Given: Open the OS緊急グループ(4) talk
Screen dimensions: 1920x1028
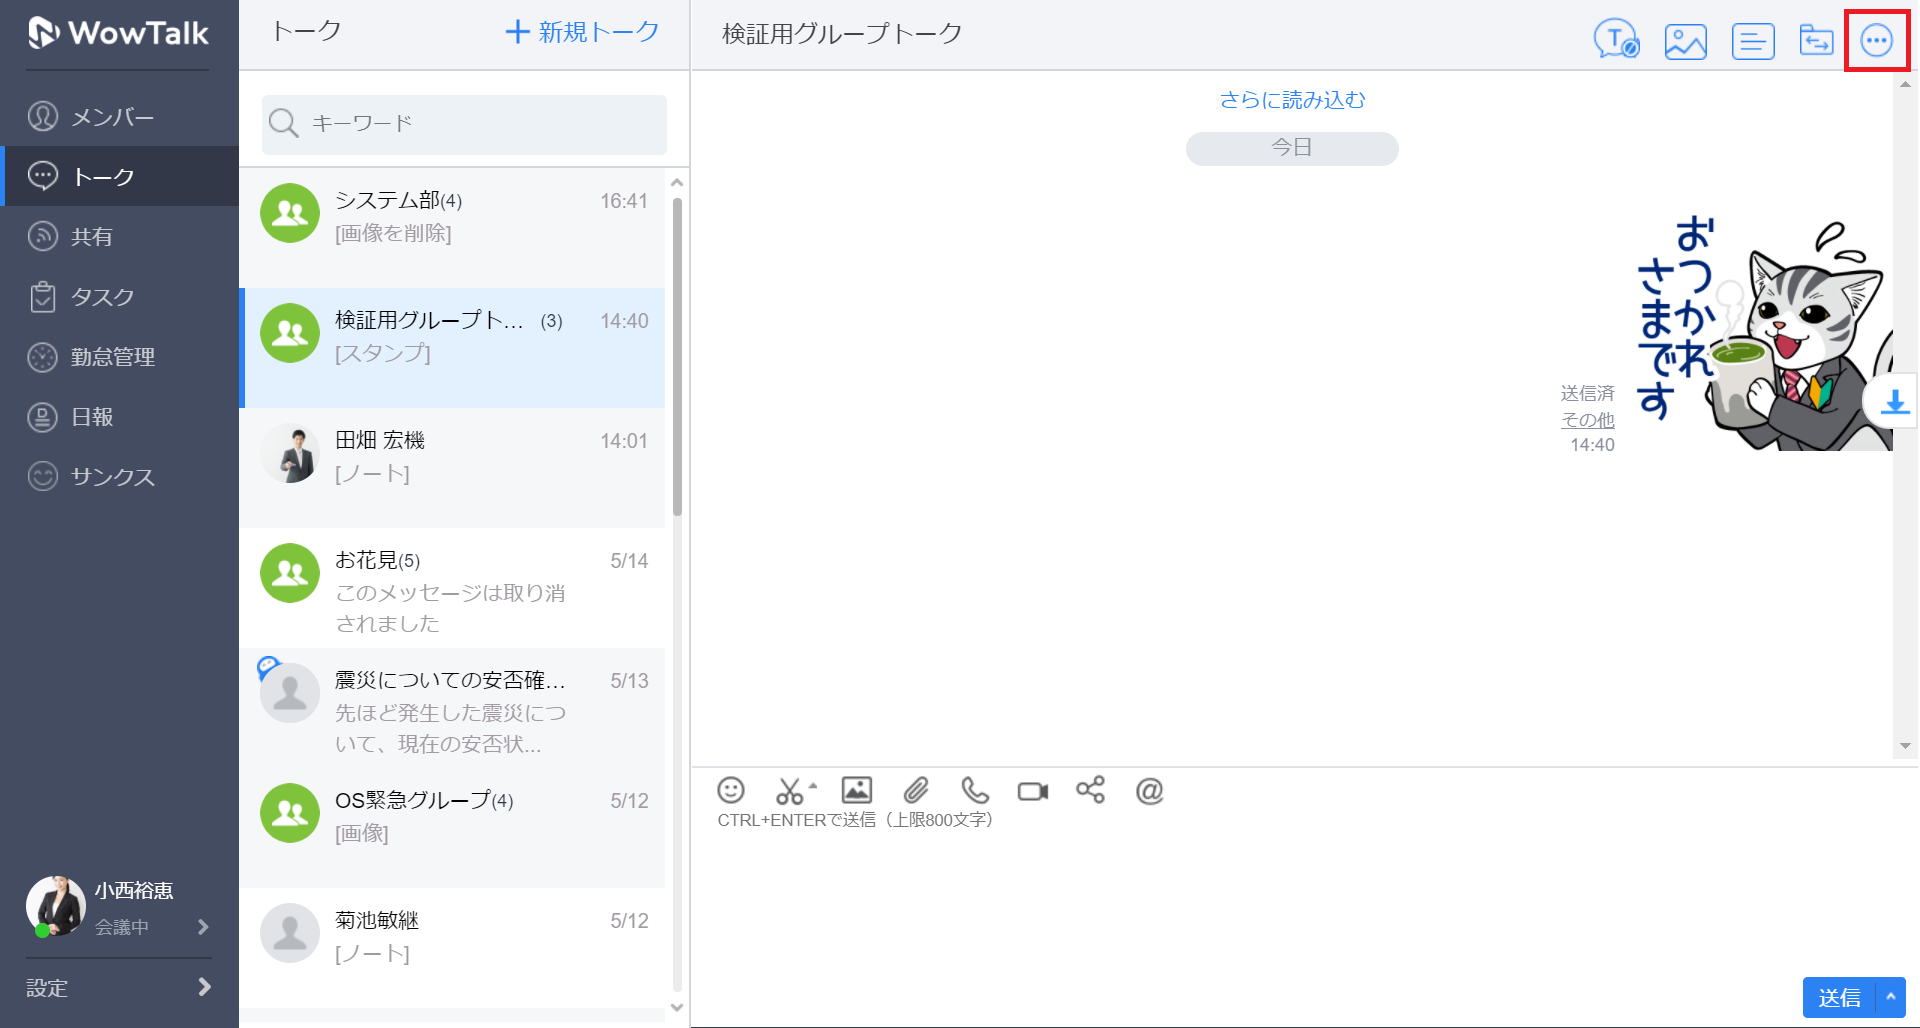Looking at the screenshot, I should click(x=452, y=828).
